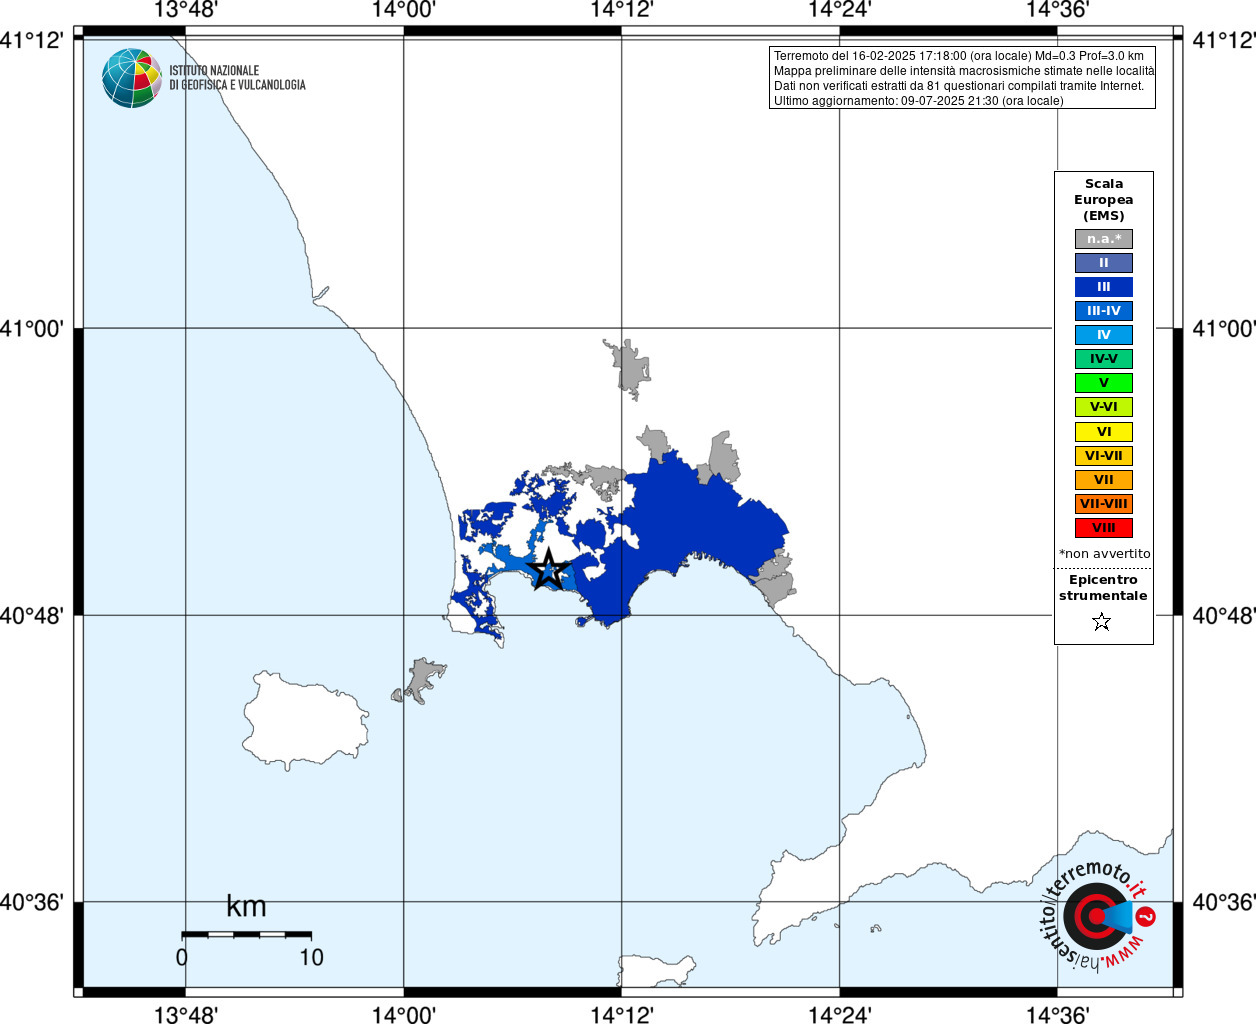Click the left axis label 40°48'
Viewport: 1256px width, 1024px height.
(x=32, y=615)
